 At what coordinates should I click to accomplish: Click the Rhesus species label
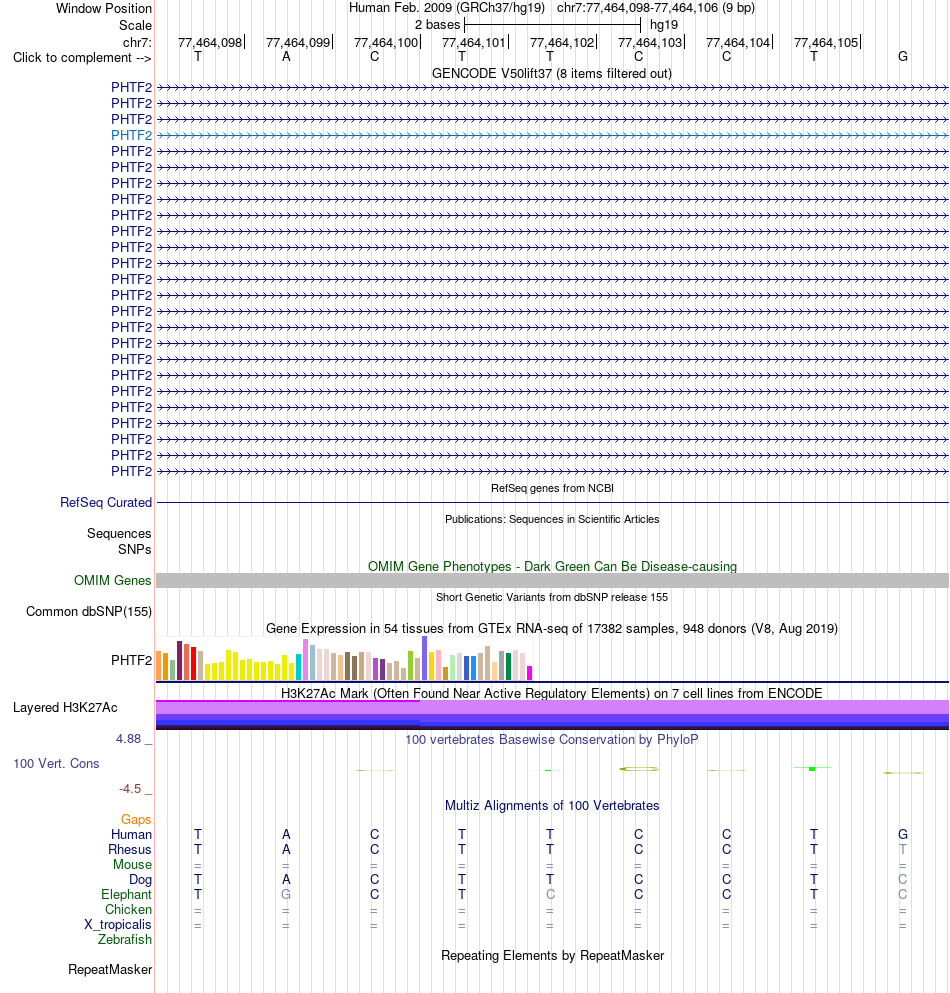pyautogui.click(x=130, y=849)
